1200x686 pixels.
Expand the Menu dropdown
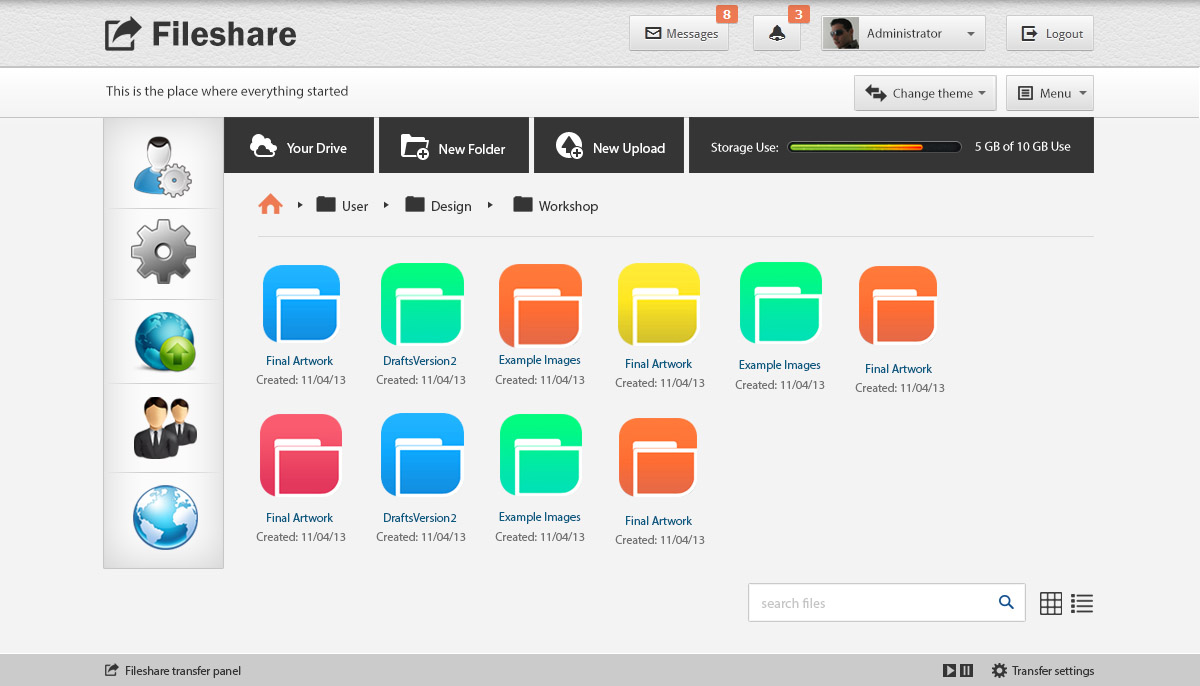coord(1049,93)
